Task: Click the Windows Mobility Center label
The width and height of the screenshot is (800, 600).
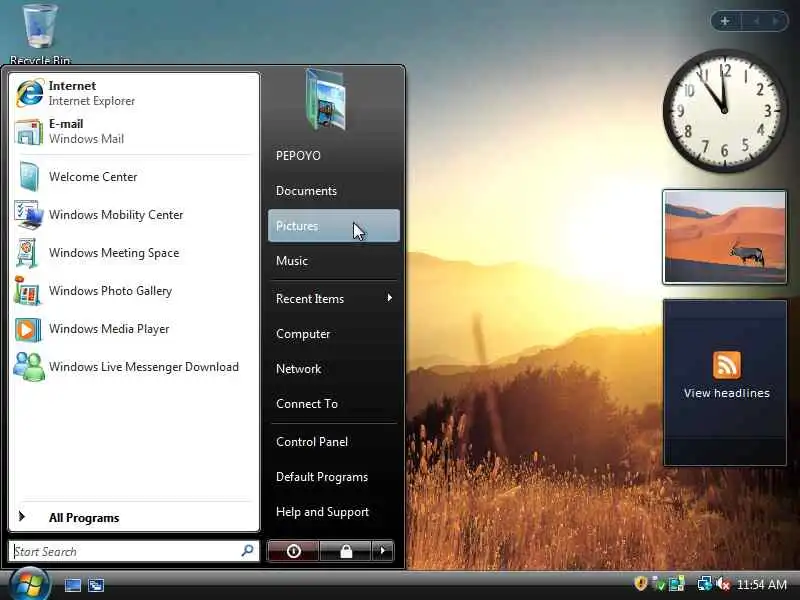Action: tap(116, 215)
